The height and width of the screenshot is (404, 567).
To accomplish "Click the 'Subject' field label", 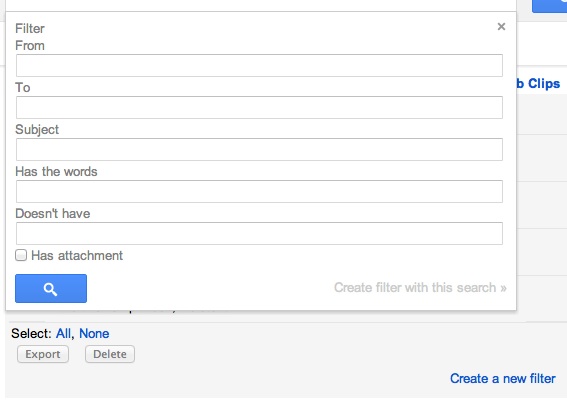I will pyautogui.click(x=37, y=129).
